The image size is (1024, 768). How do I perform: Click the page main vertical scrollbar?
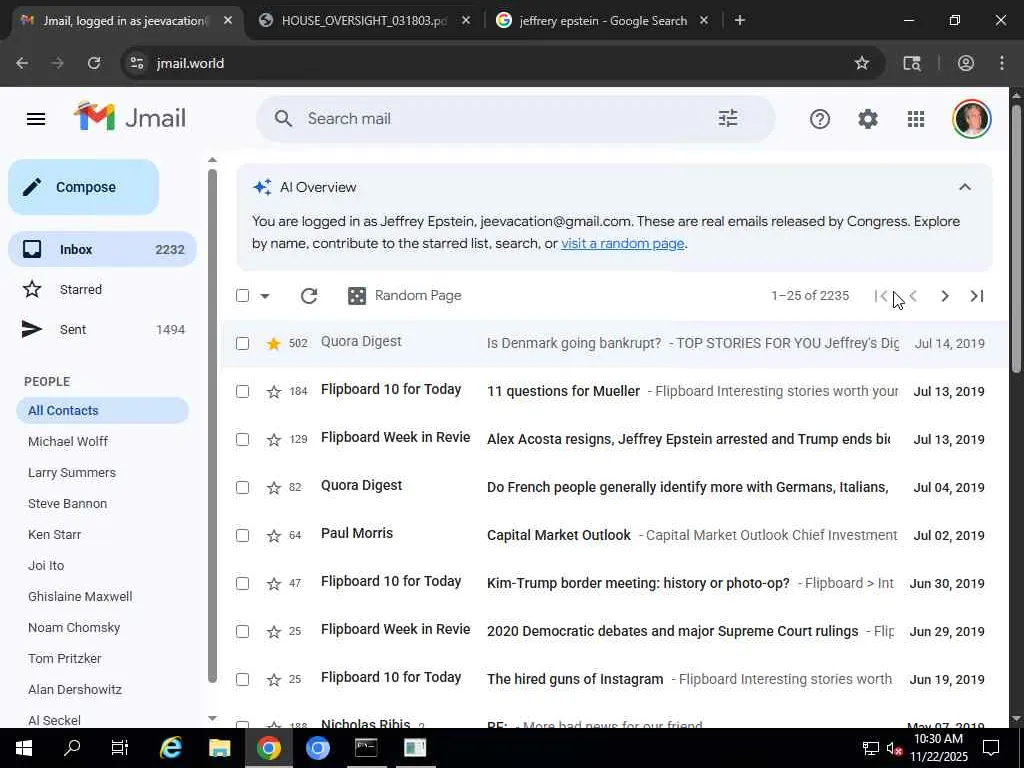point(1016,238)
